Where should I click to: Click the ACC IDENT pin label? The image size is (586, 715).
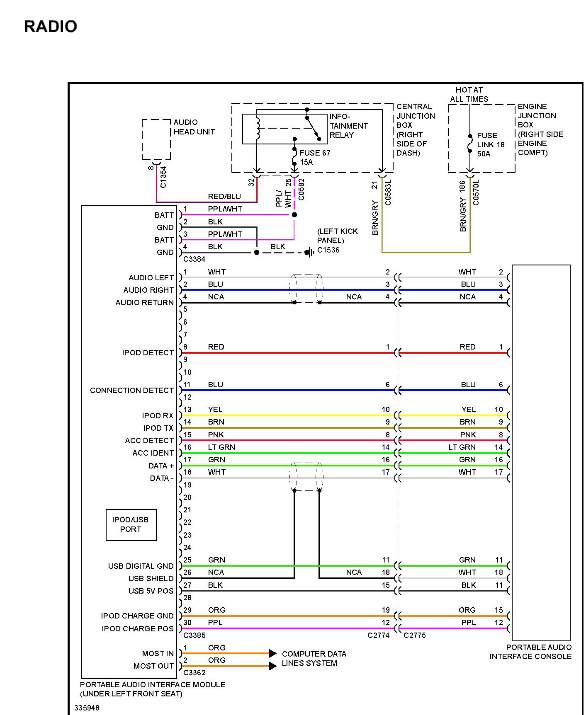point(153,453)
